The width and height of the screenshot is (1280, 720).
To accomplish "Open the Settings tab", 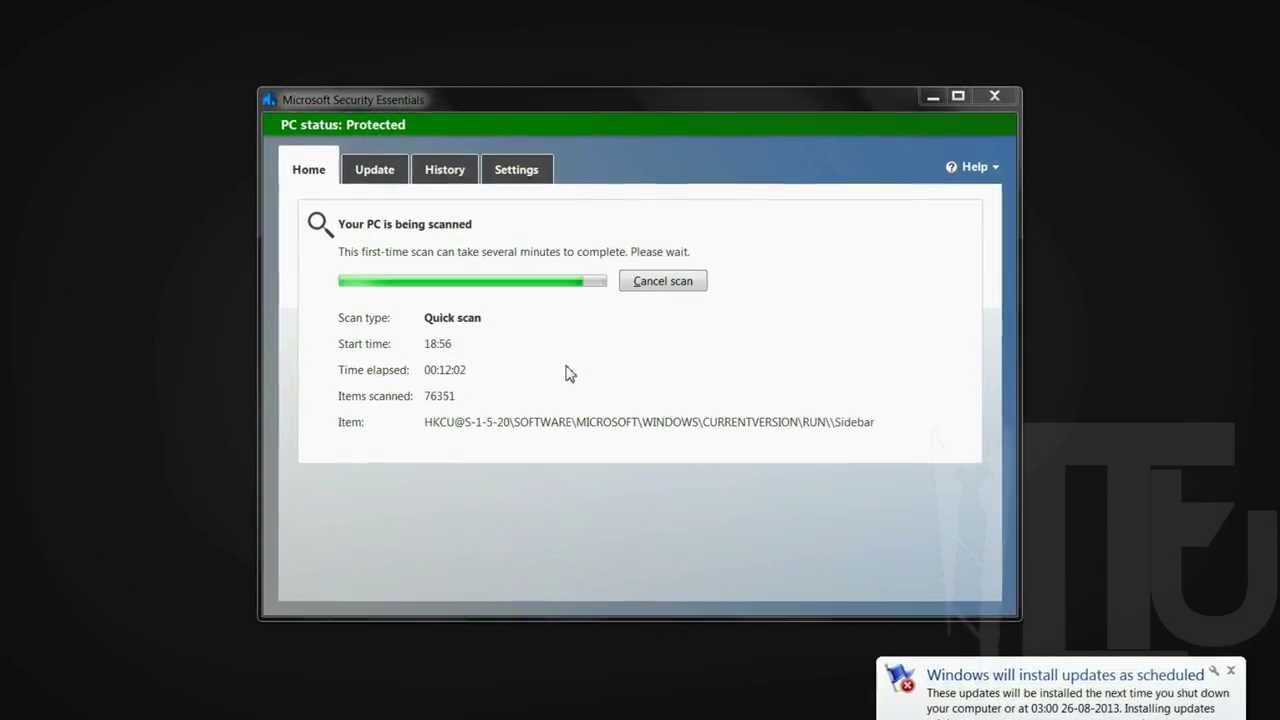I will pos(516,169).
